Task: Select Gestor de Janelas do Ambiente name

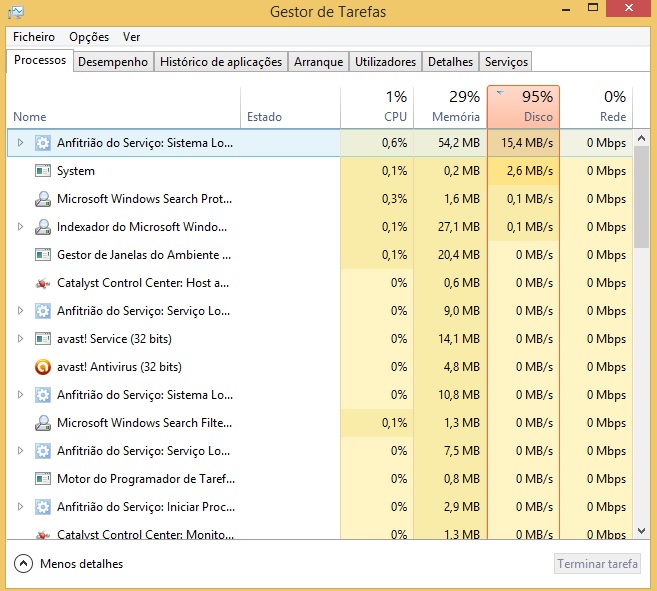Action: coord(144,255)
